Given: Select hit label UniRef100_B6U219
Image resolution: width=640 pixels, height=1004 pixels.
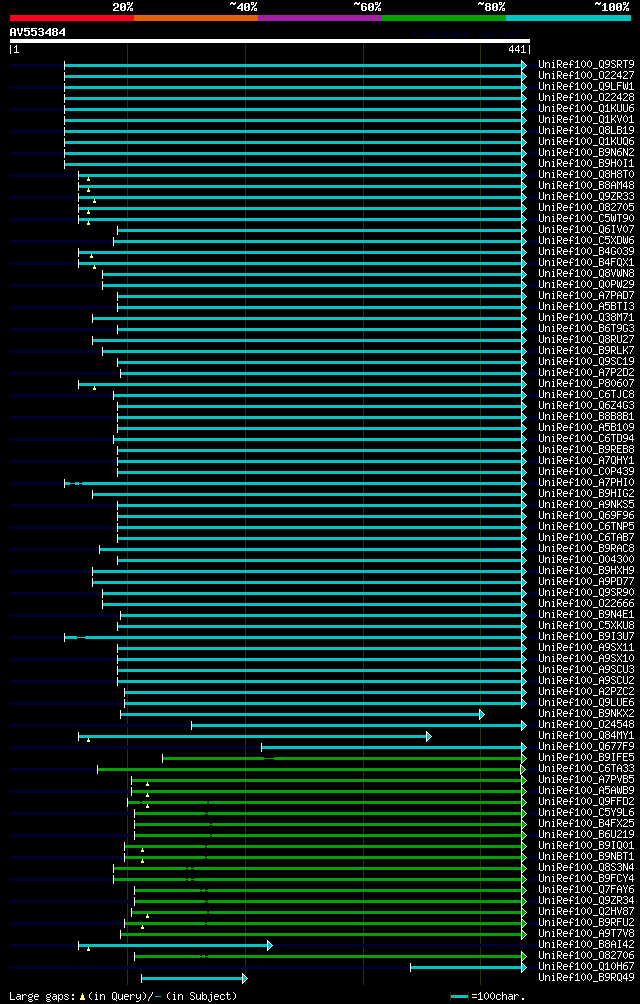Looking at the screenshot, I should coord(586,835).
